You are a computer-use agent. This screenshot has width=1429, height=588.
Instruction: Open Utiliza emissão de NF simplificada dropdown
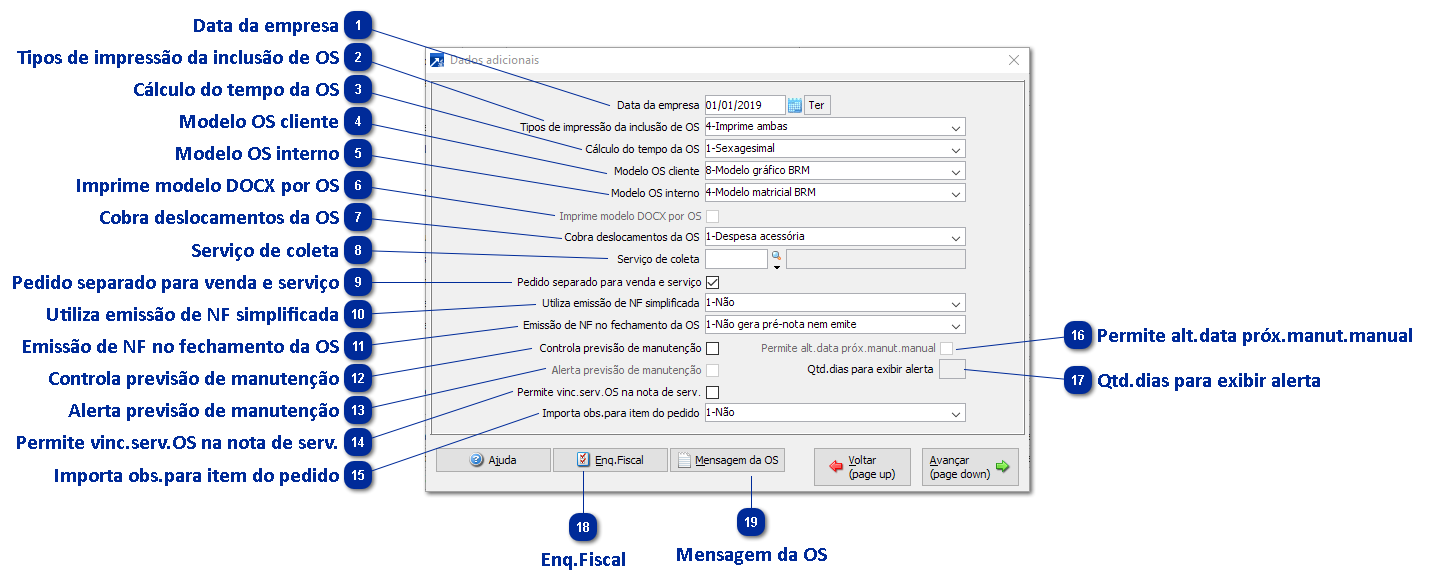point(835,303)
